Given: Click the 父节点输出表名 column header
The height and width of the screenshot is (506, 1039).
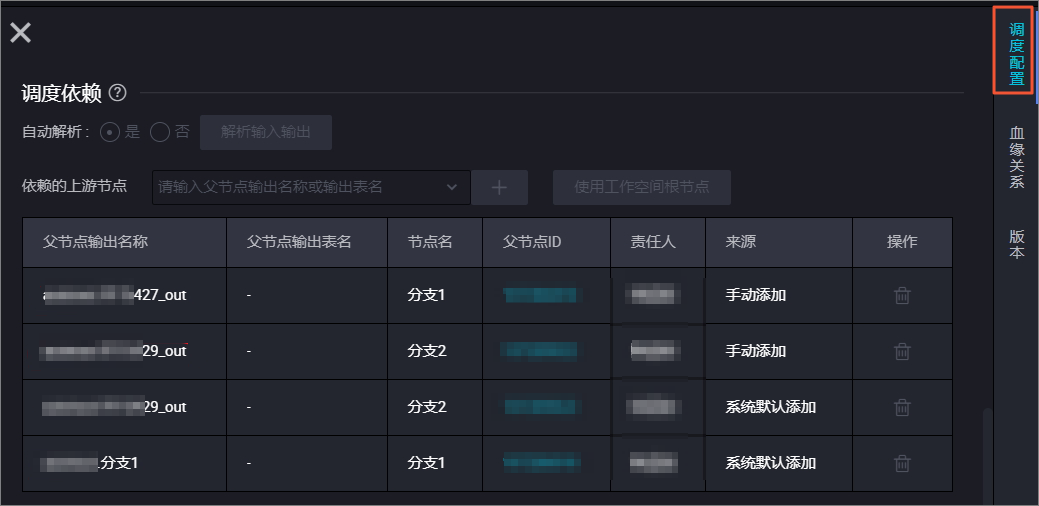Looking at the screenshot, I should pyautogui.click(x=307, y=242).
